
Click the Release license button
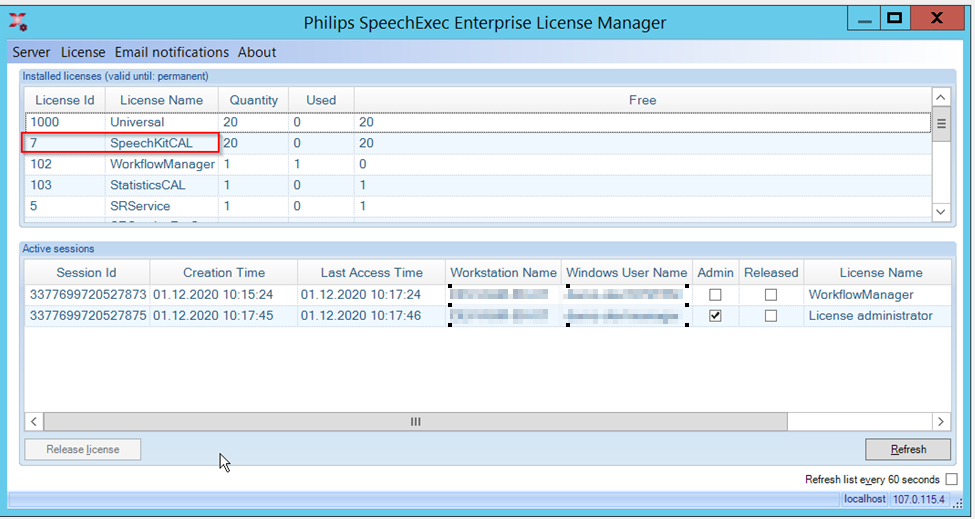(83, 449)
